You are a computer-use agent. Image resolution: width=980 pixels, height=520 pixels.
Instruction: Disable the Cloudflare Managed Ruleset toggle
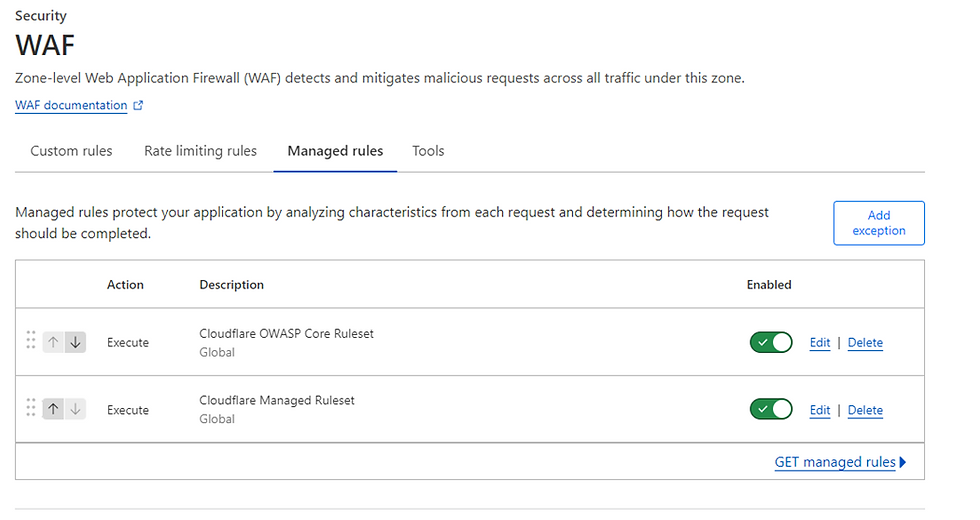point(771,409)
